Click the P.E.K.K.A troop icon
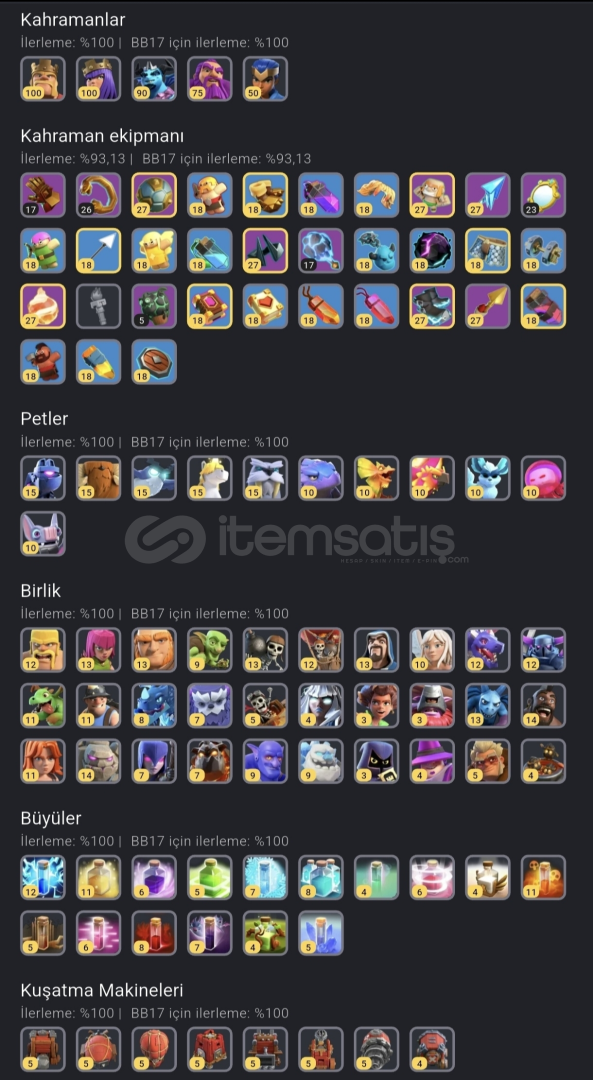 click(543, 650)
